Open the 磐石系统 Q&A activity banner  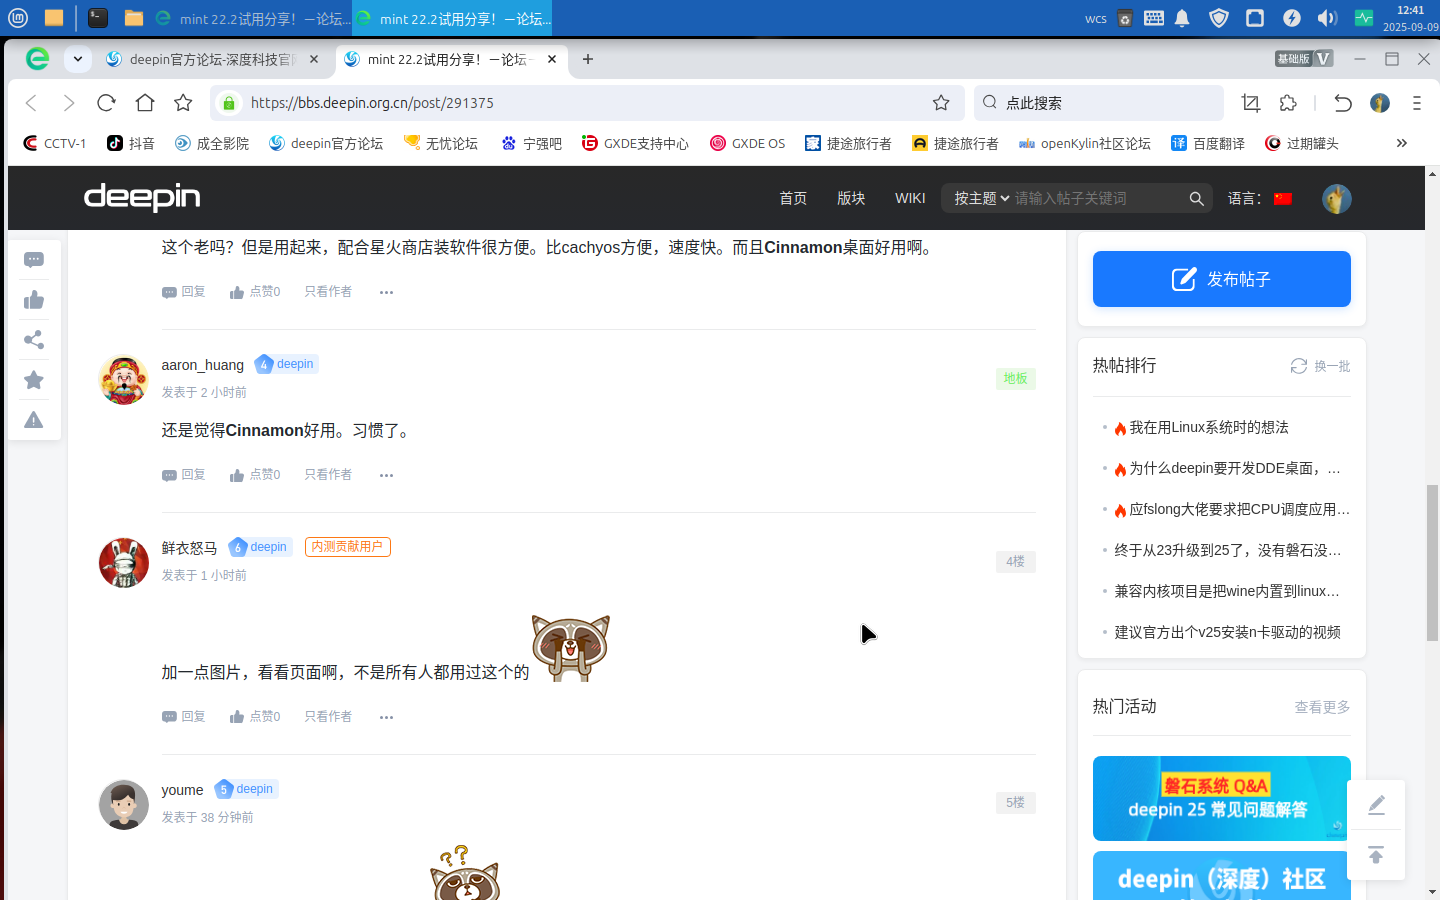coord(1222,798)
